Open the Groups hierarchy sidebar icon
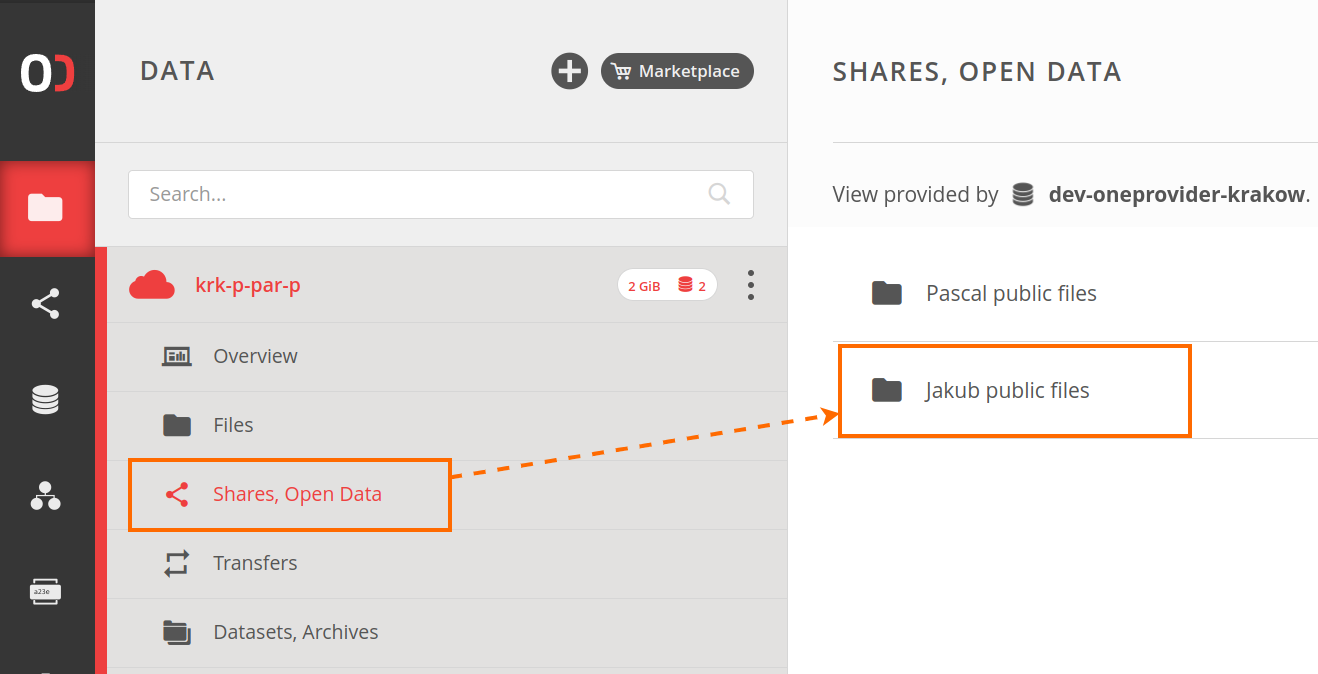1318x674 pixels. pyautogui.click(x=46, y=496)
